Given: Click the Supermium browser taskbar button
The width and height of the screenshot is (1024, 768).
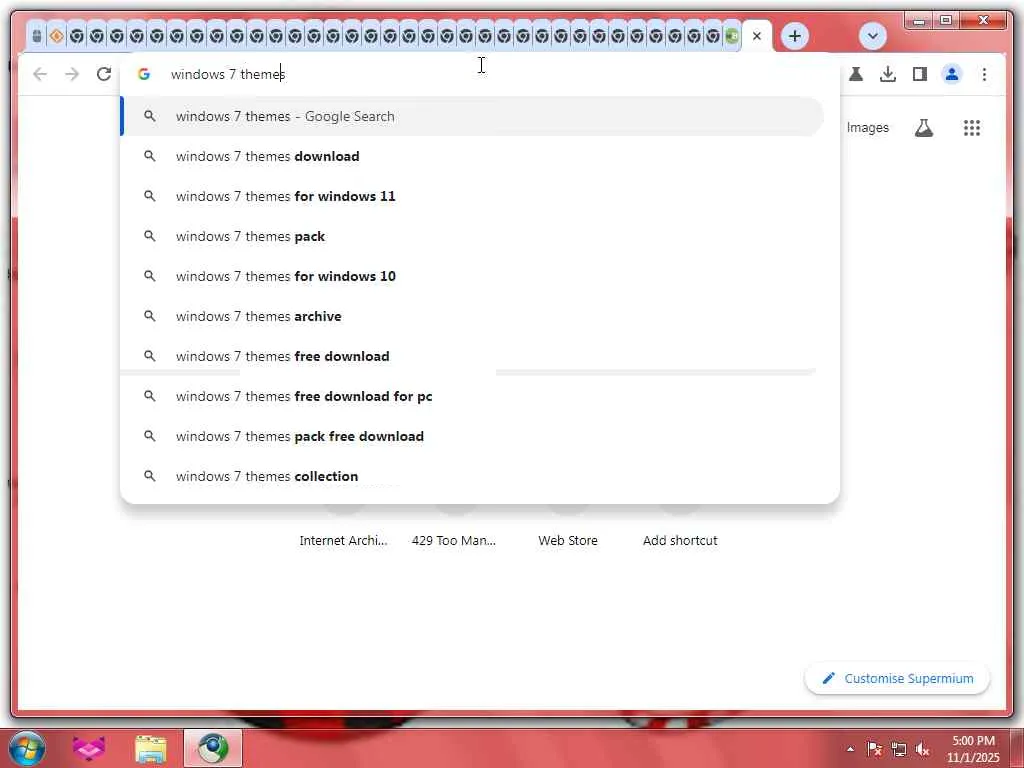Looking at the screenshot, I should coord(213,748).
